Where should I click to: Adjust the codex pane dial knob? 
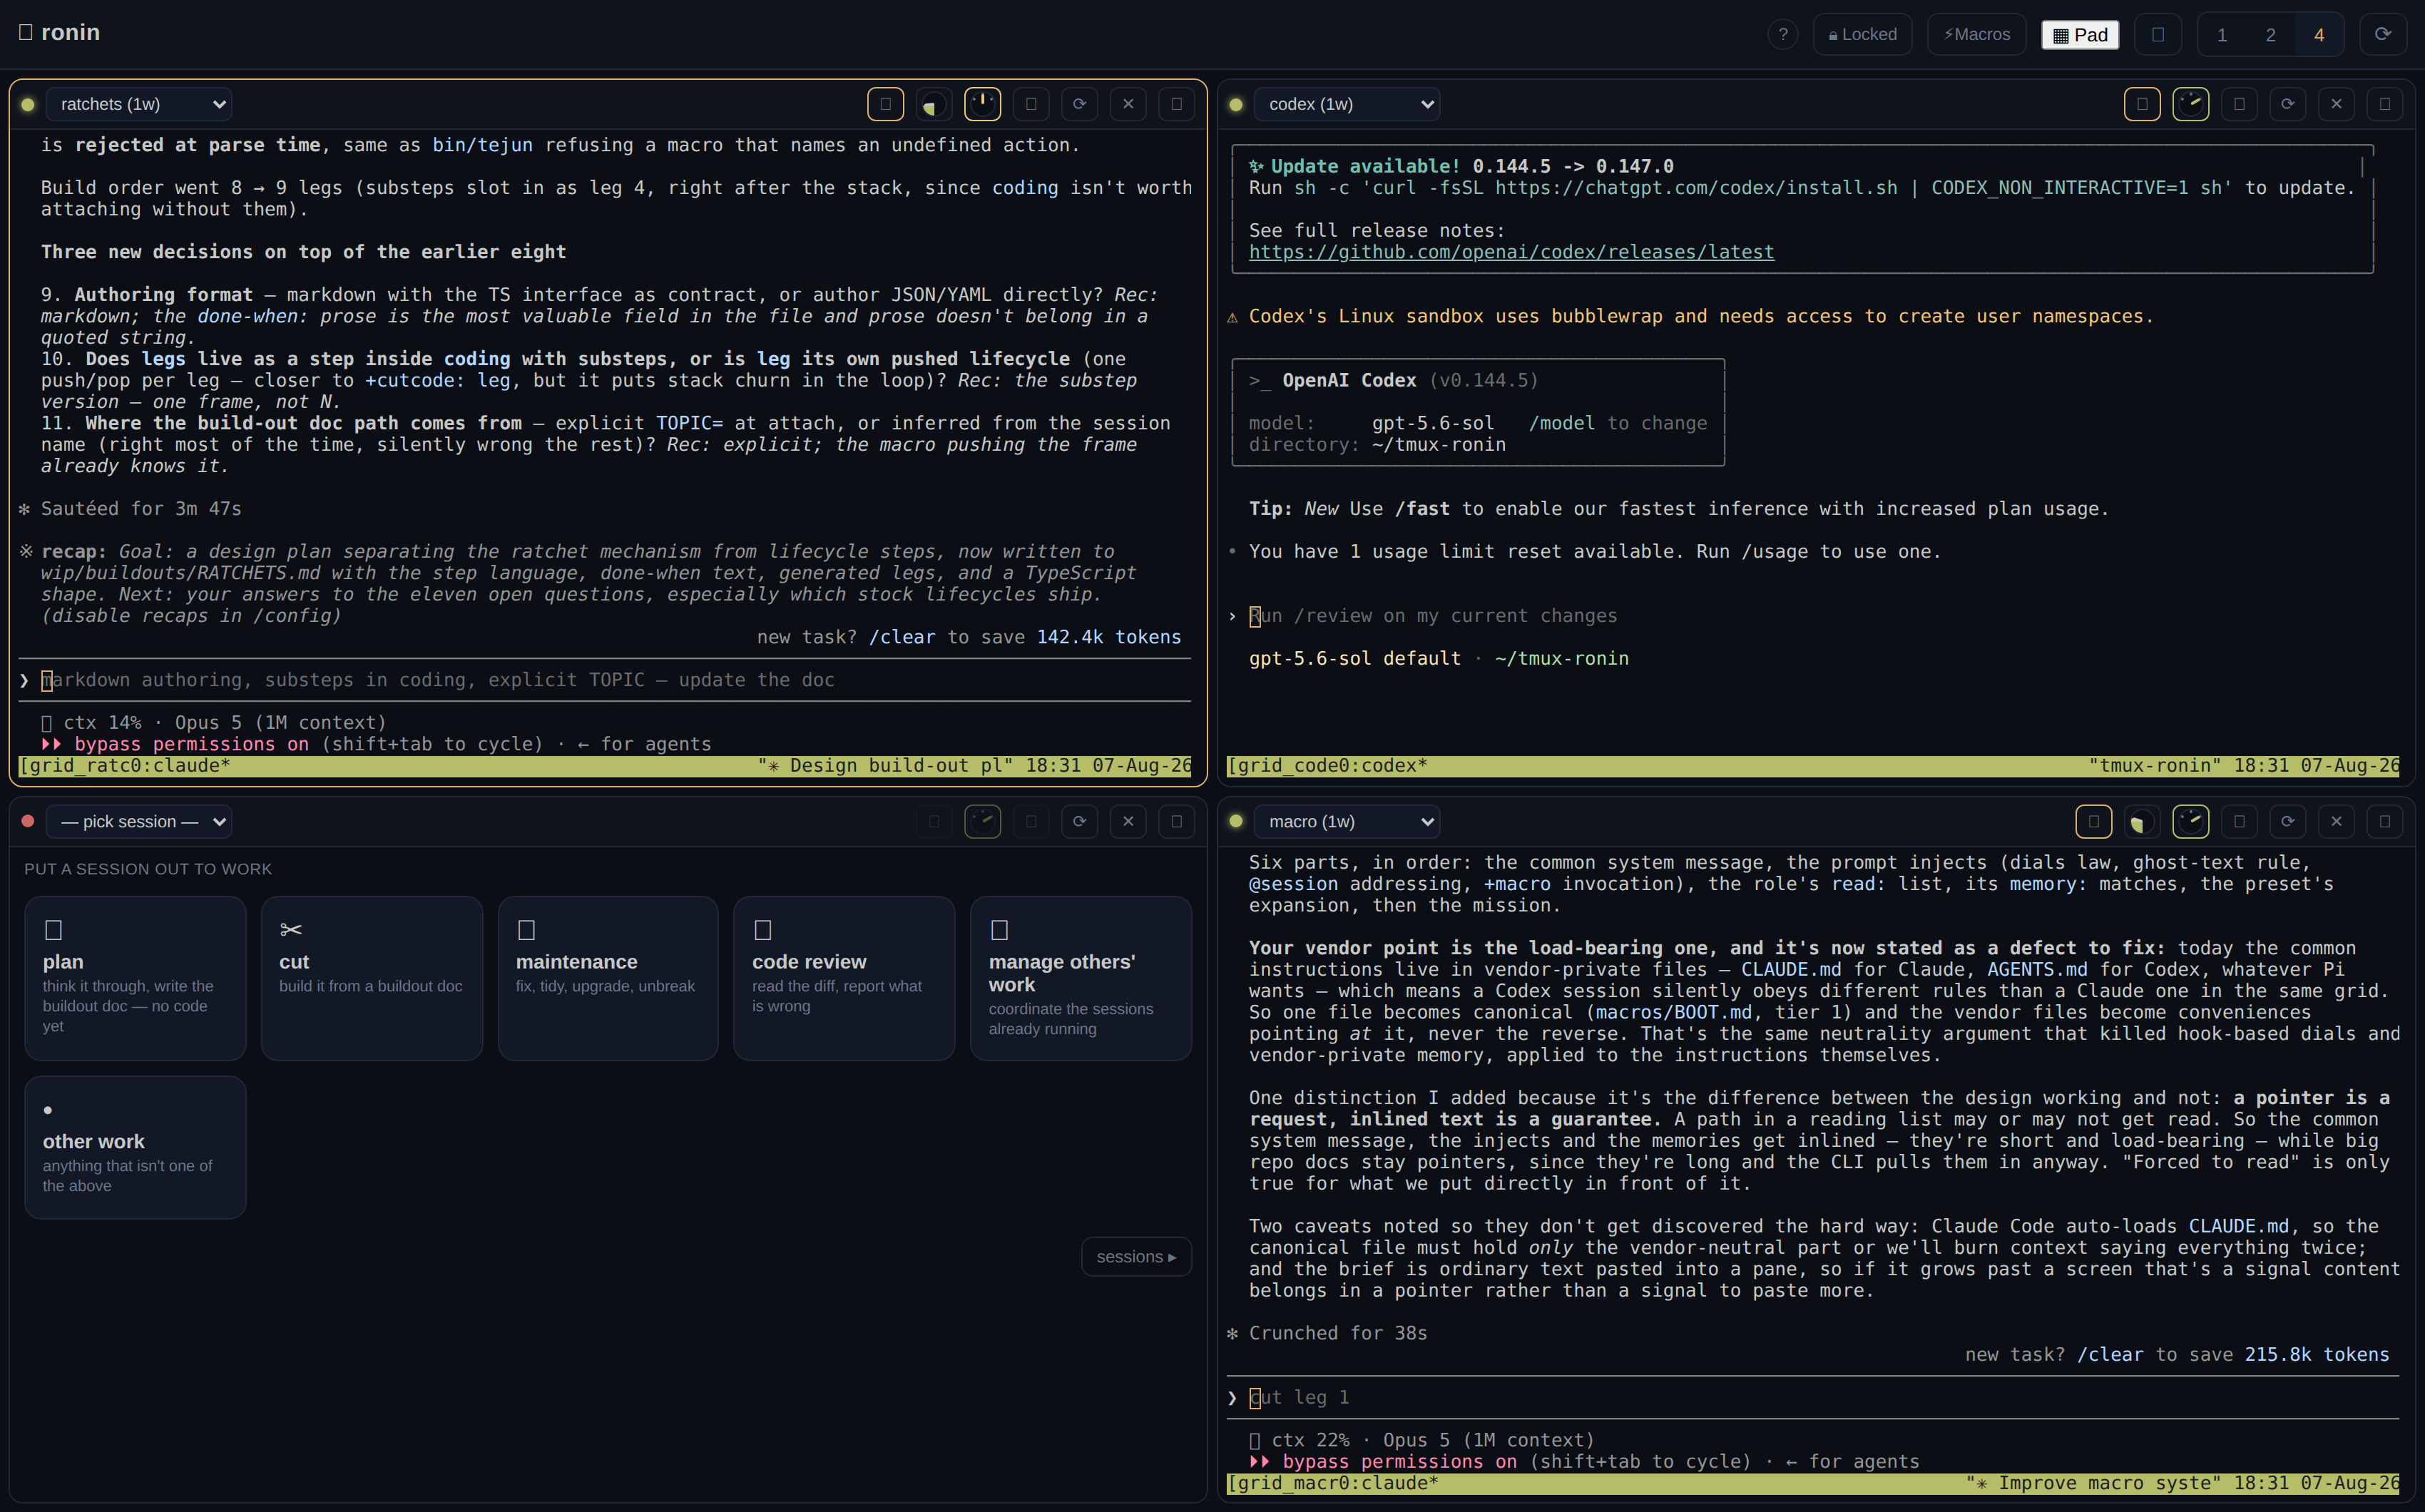pyautogui.click(x=2190, y=104)
